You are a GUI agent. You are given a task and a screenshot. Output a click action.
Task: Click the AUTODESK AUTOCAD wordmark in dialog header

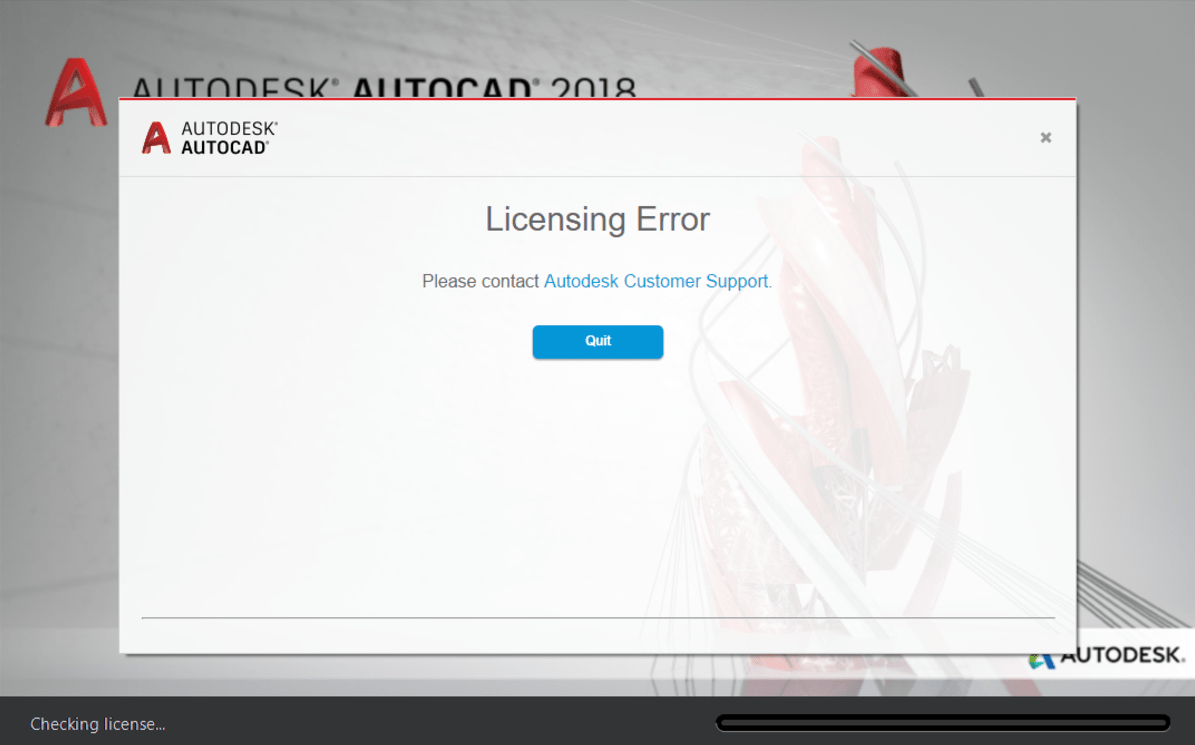229,138
